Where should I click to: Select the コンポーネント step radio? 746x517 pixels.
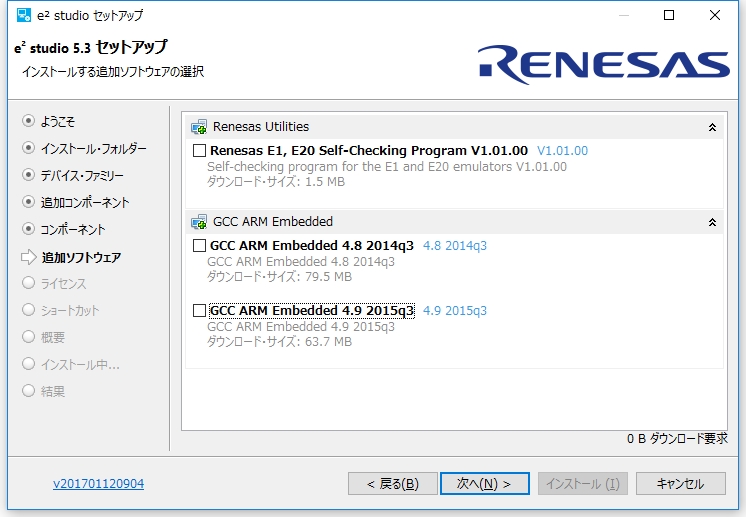point(29,229)
